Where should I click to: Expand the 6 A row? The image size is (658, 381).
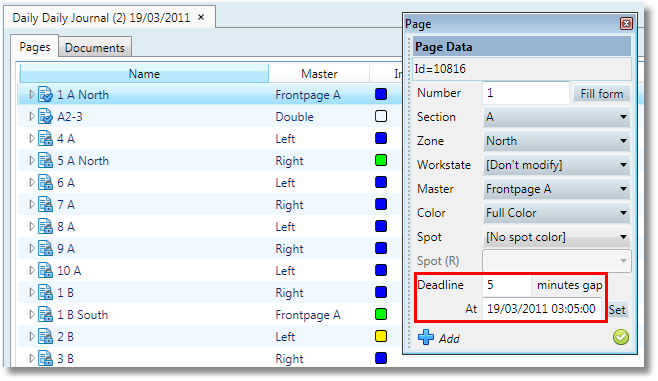coord(31,182)
